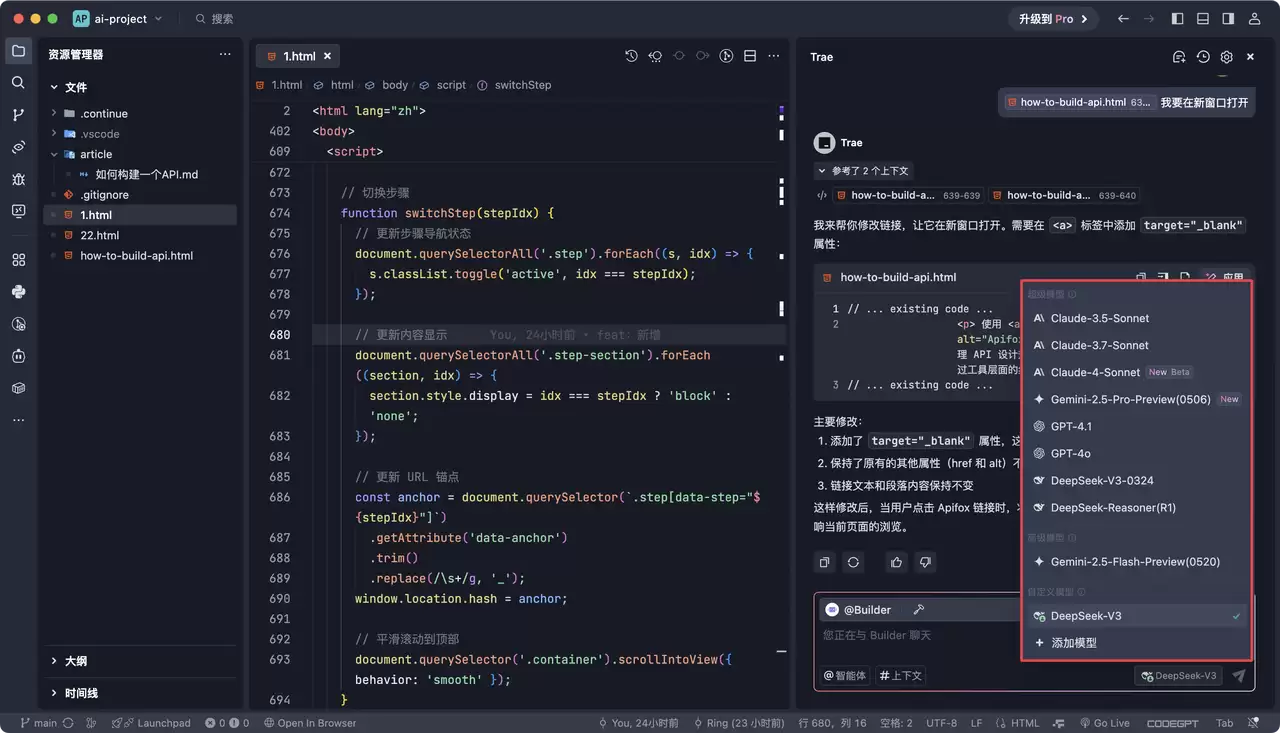The image size is (1280, 733).
Task: Click 添加模型 to add a model
Action: [x=1137, y=643]
